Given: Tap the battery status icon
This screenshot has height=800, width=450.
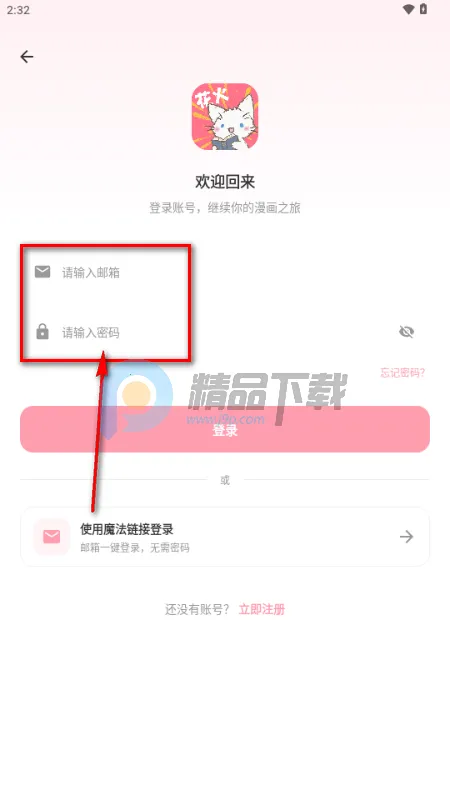Looking at the screenshot, I should pos(423,9).
